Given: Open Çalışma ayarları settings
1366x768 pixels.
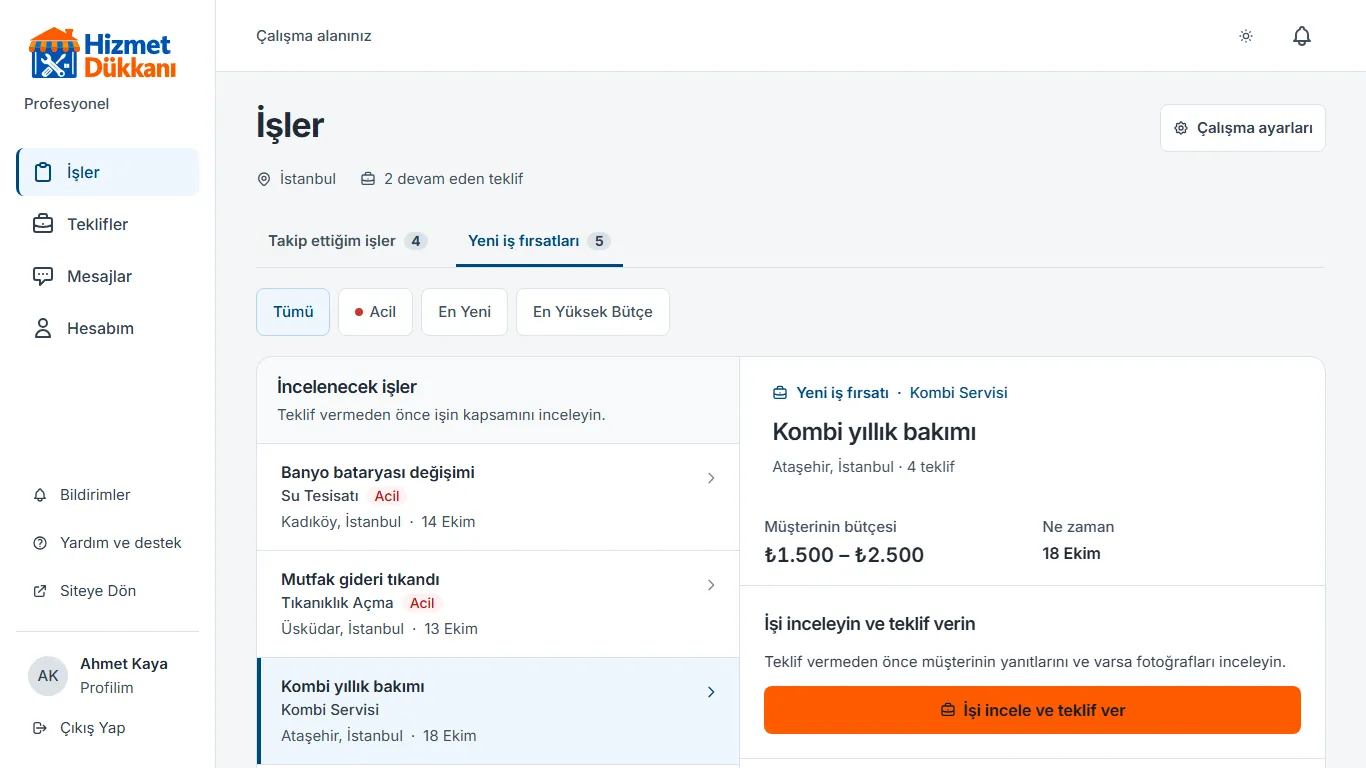Looking at the screenshot, I should (x=1243, y=128).
